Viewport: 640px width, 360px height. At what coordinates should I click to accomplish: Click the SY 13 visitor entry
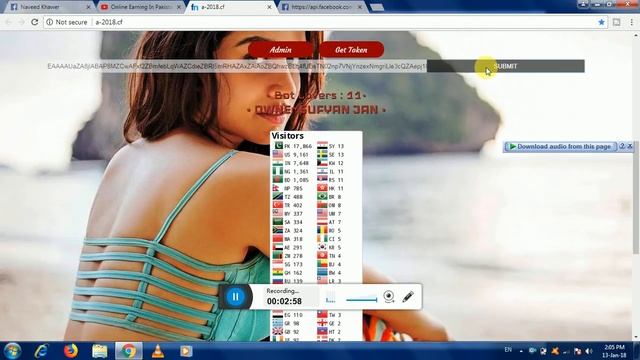pos(331,146)
